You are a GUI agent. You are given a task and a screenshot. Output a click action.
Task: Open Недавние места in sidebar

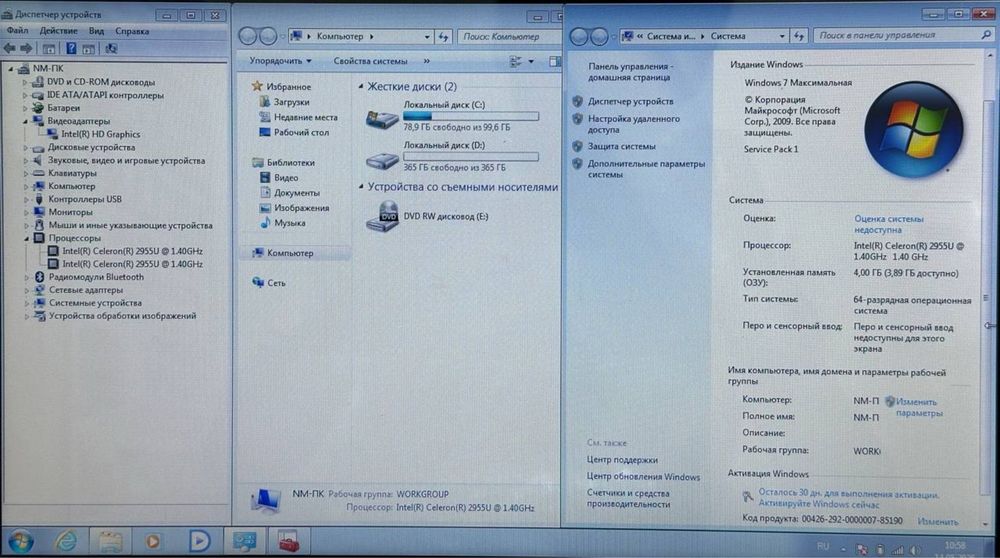(x=305, y=117)
